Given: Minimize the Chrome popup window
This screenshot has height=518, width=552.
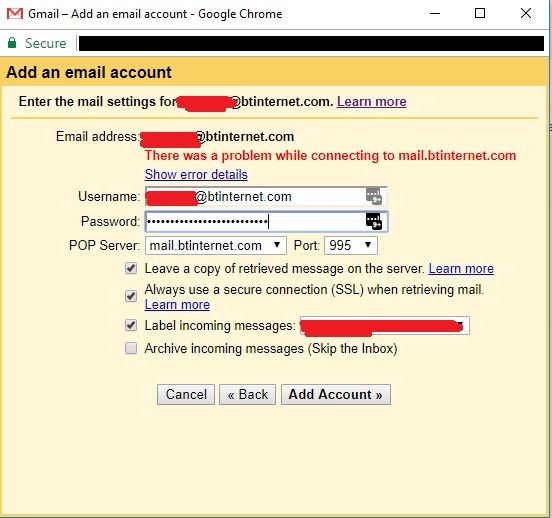Looking at the screenshot, I should (435, 14).
